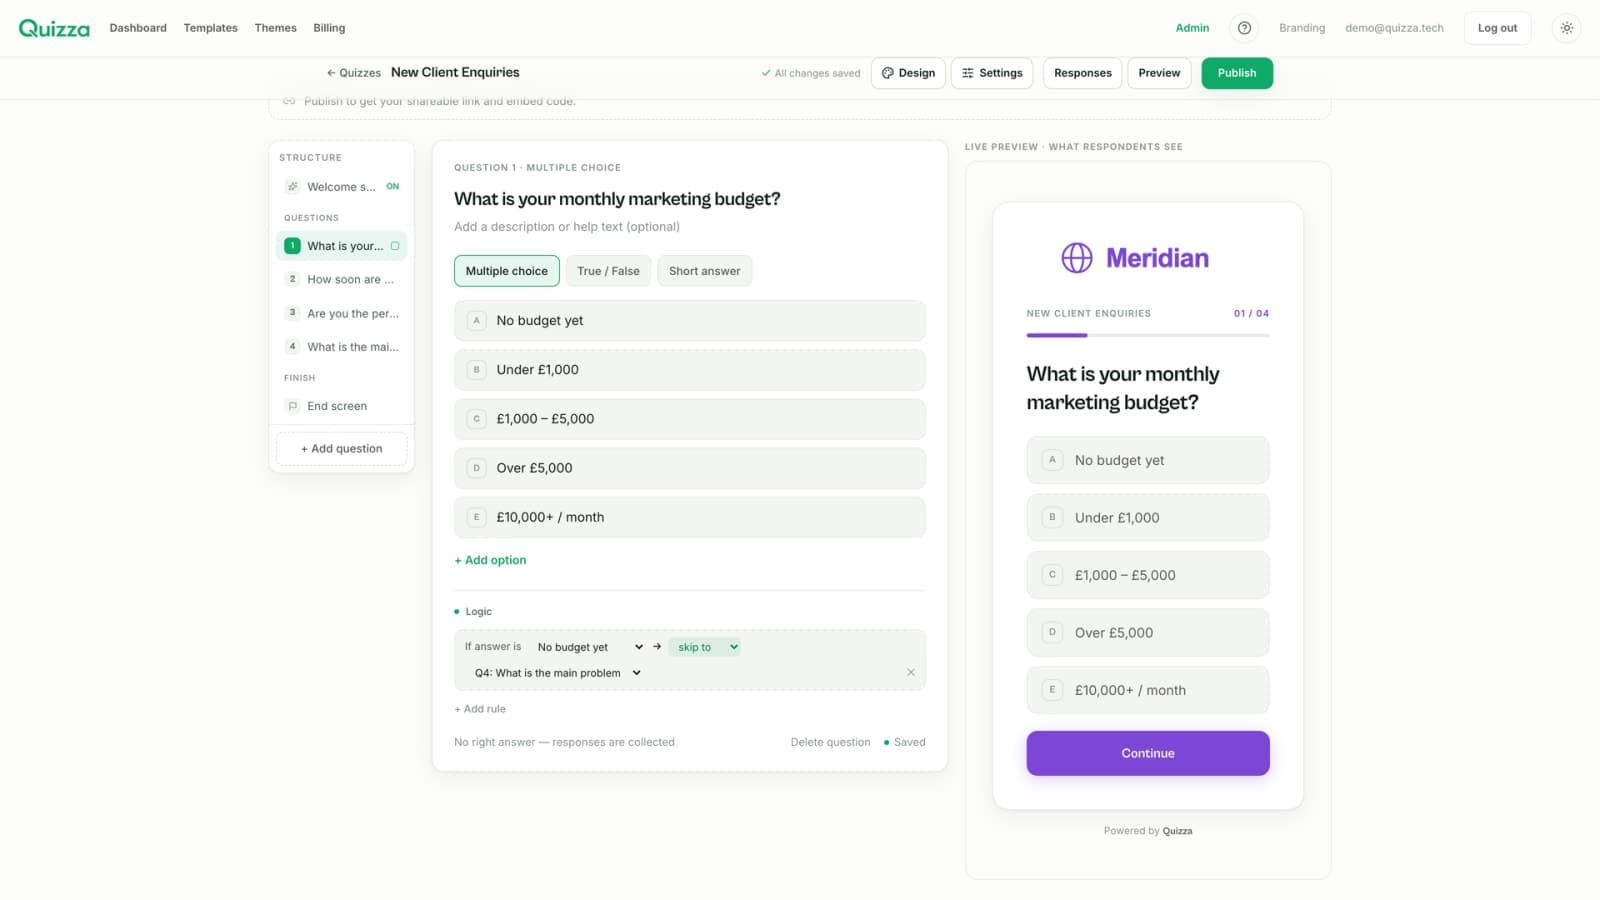
Task: Open quiz Settings
Action: pos(992,73)
